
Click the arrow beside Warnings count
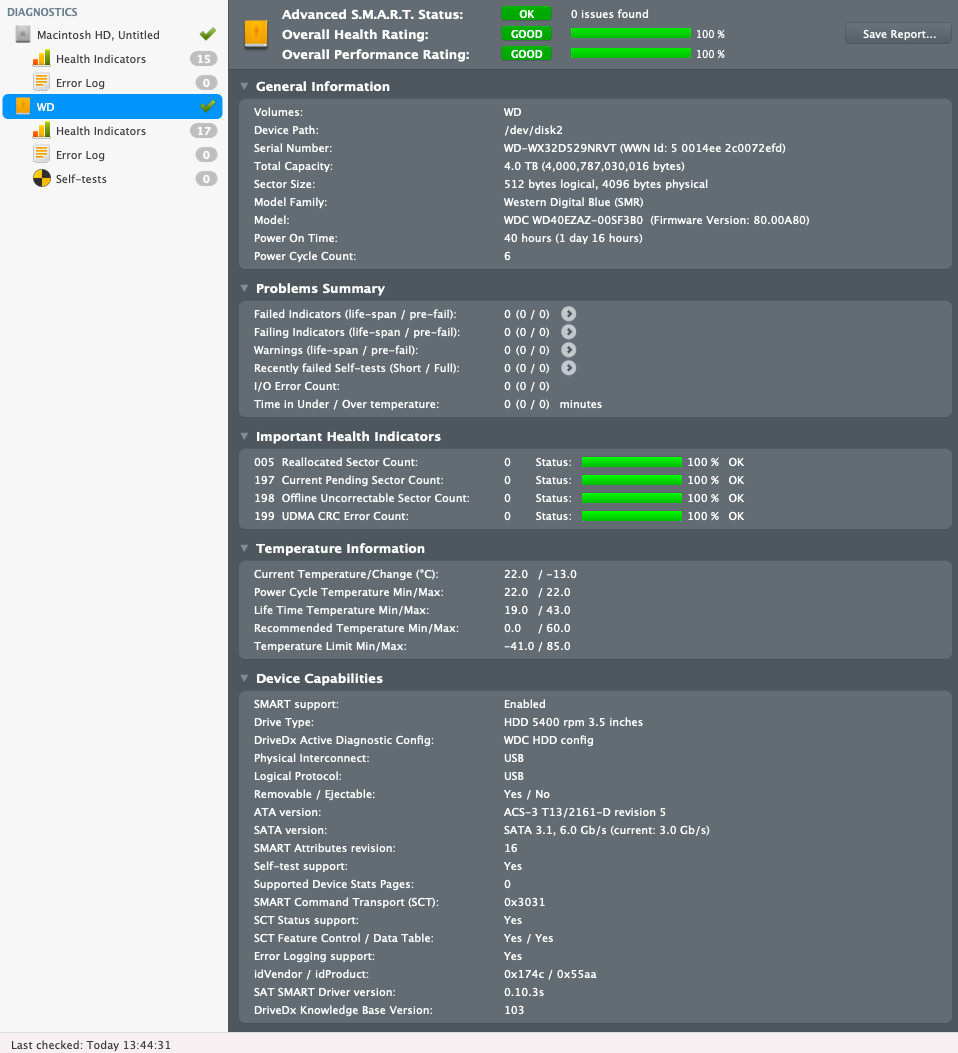point(569,350)
